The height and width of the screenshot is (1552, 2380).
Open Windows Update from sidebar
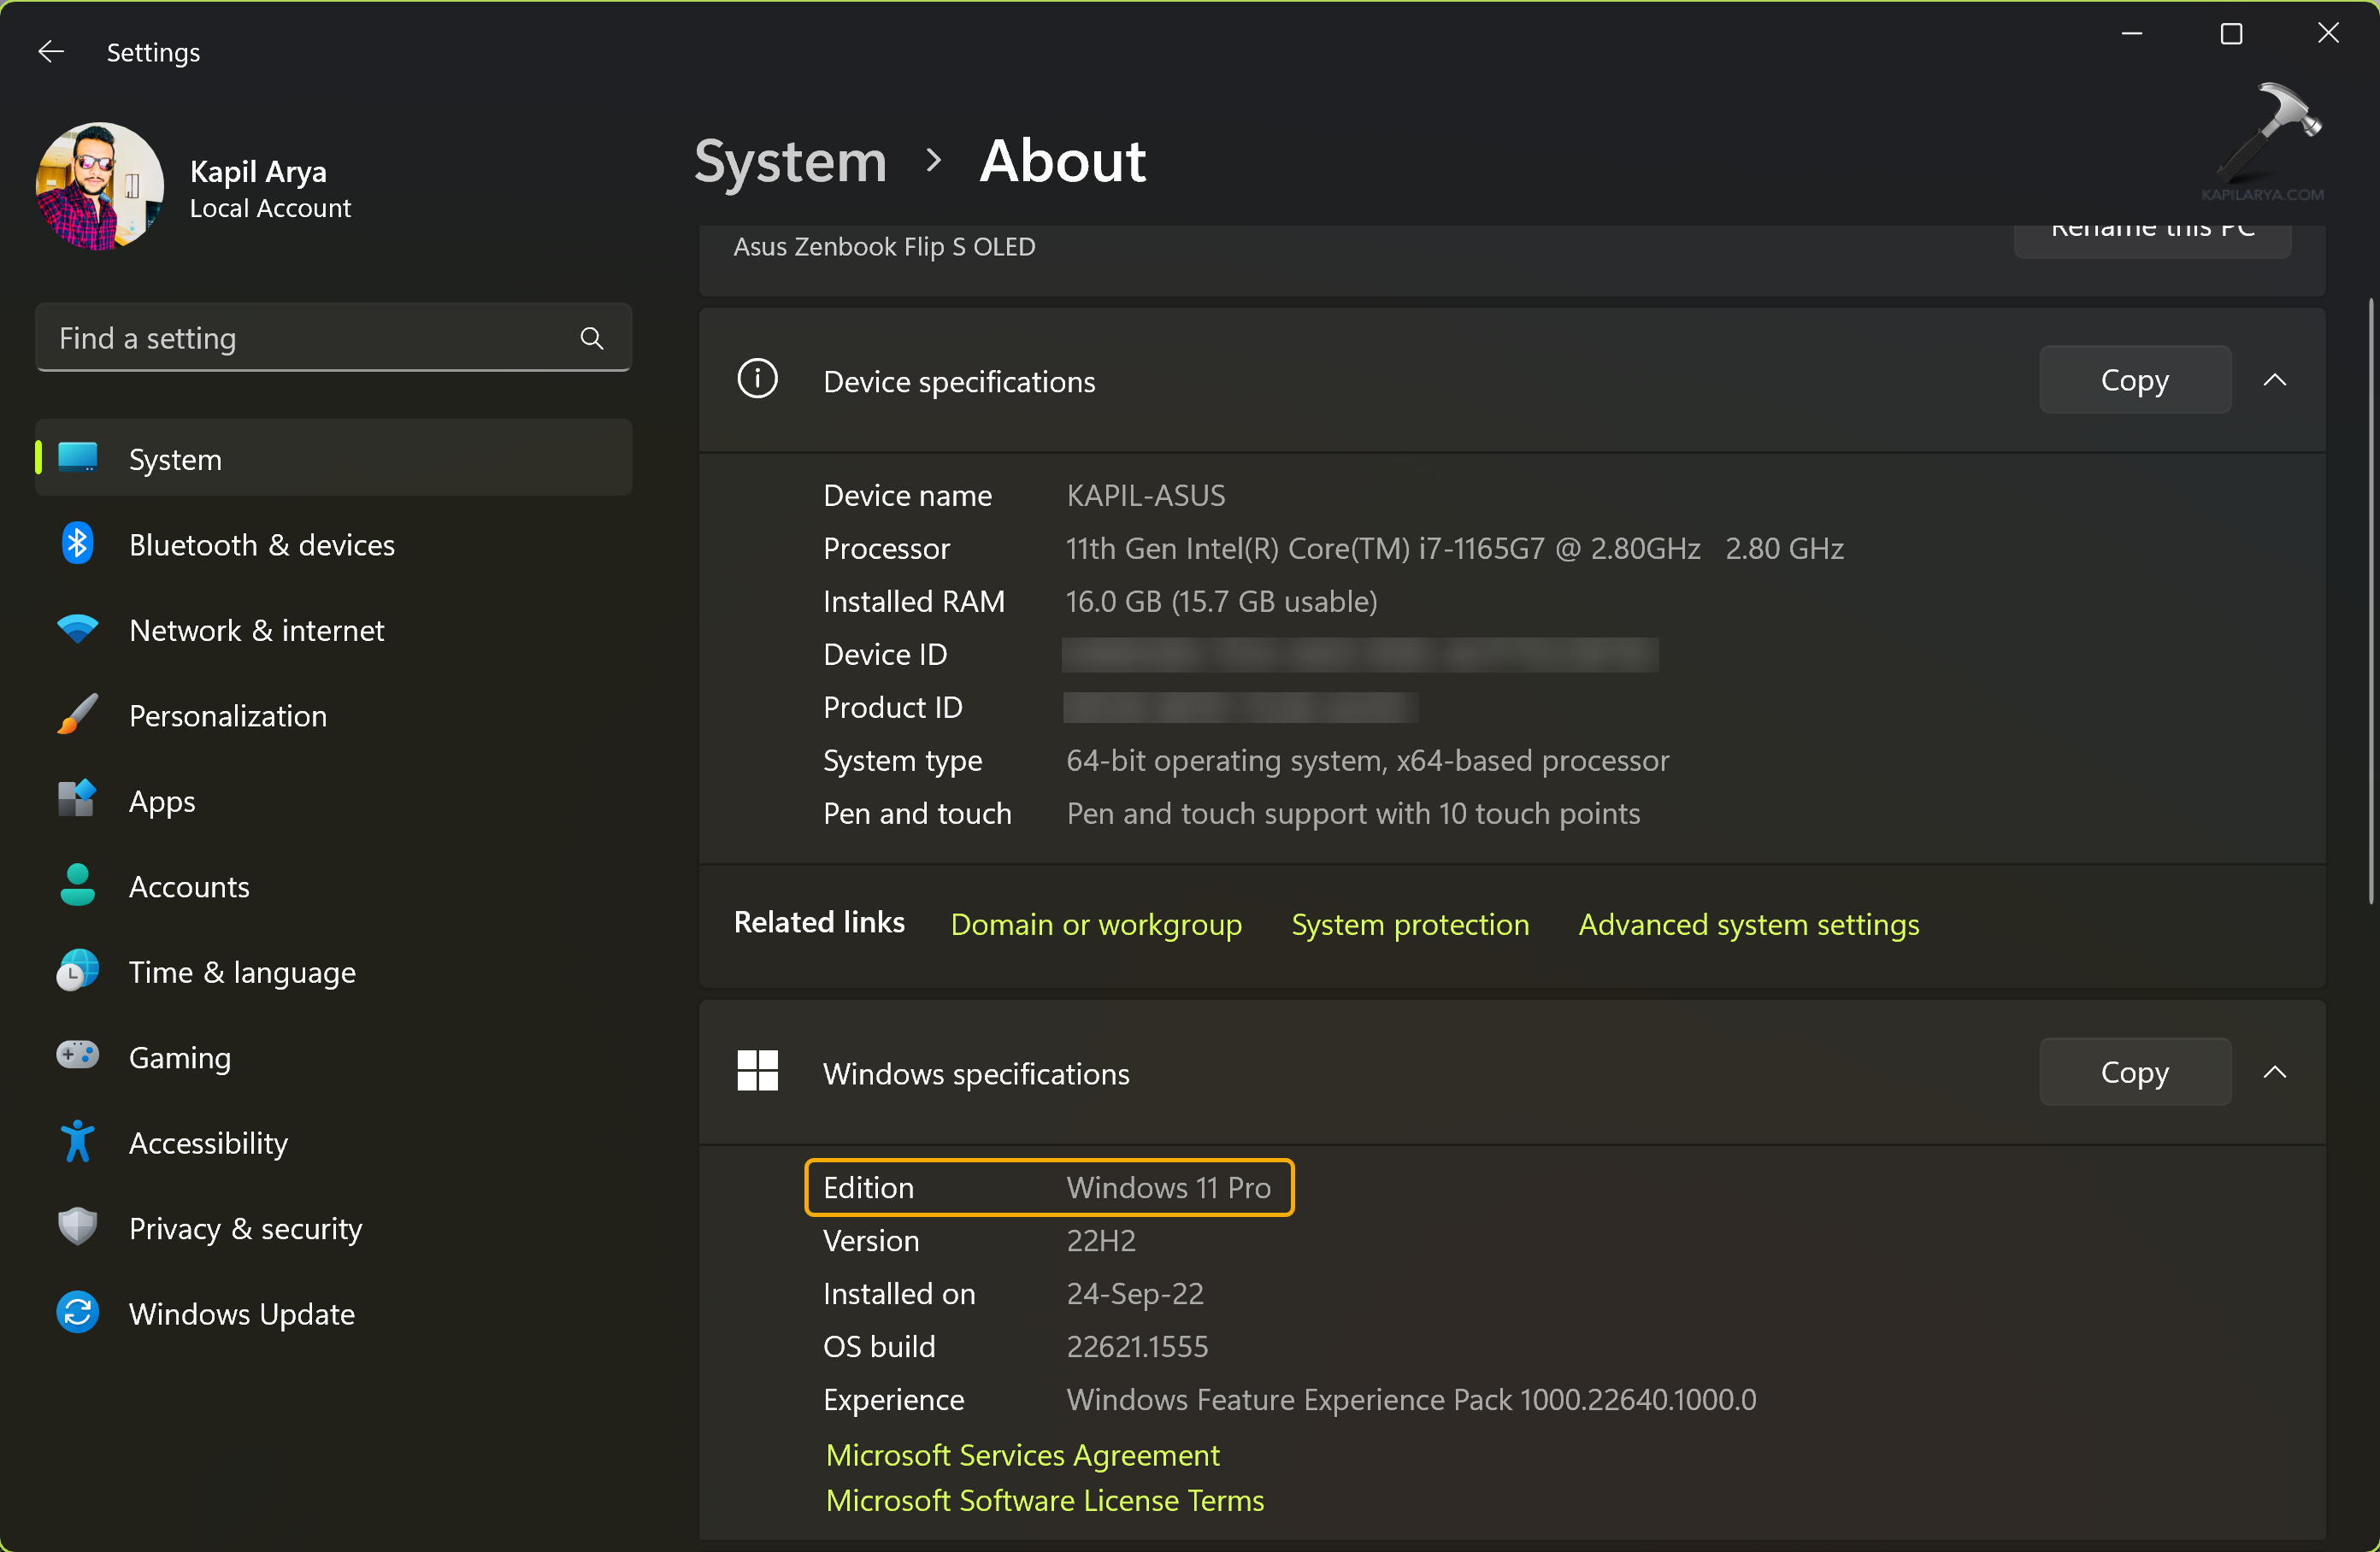tap(241, 1313)
